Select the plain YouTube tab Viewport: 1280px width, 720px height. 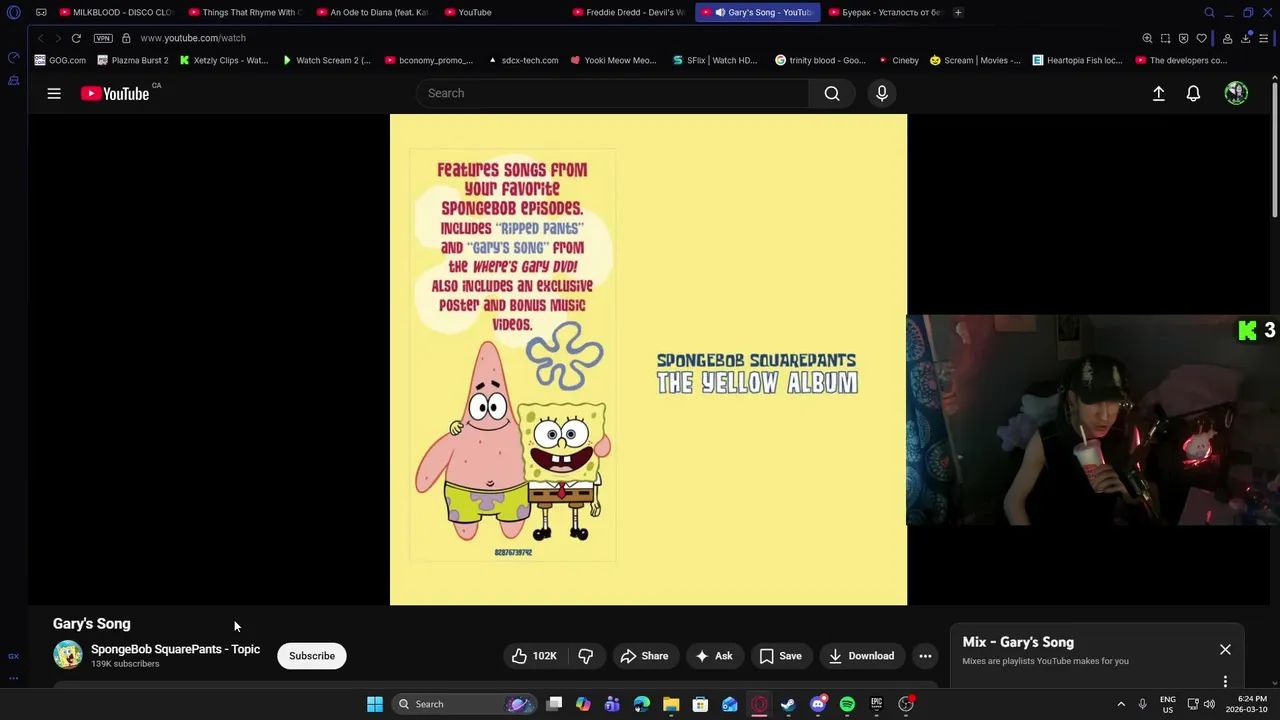tap(500, 12)
